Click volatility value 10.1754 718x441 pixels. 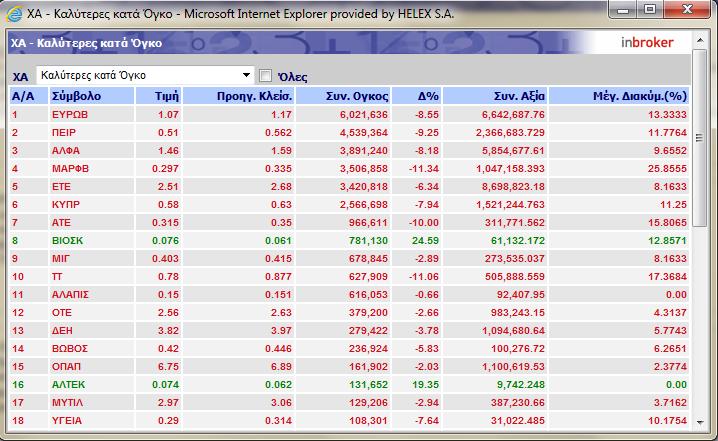[667, 420]
